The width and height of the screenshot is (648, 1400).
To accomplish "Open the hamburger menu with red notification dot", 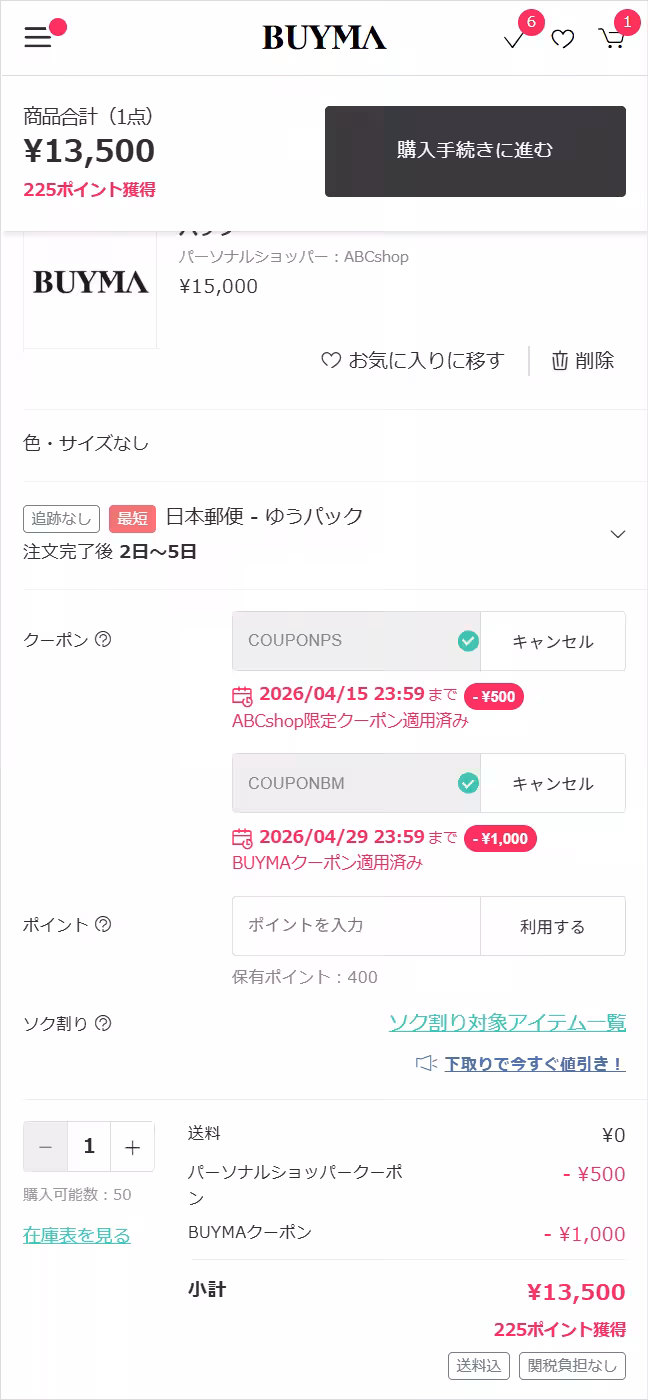I will tap(38, 38).
